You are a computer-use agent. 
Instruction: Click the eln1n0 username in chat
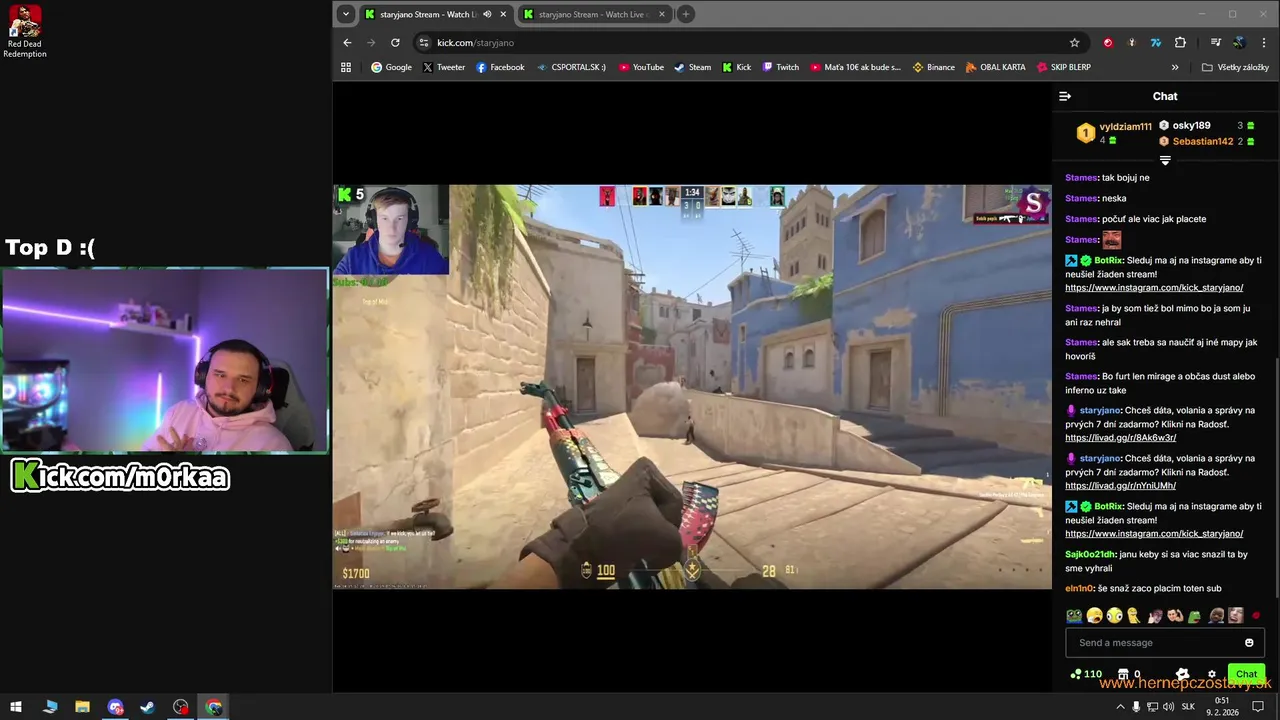pyautogui.click(x=1079, y=588)
